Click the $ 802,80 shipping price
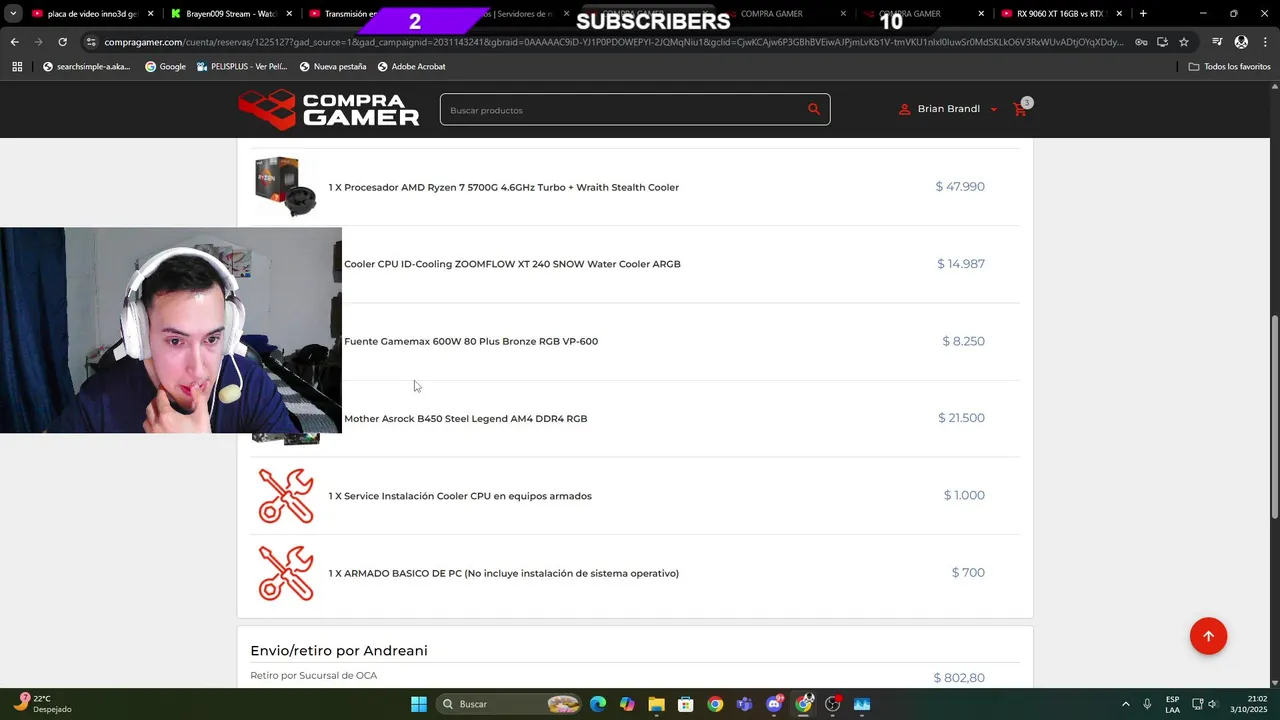This screenshot has width=1280, height=720. [959, 678]
